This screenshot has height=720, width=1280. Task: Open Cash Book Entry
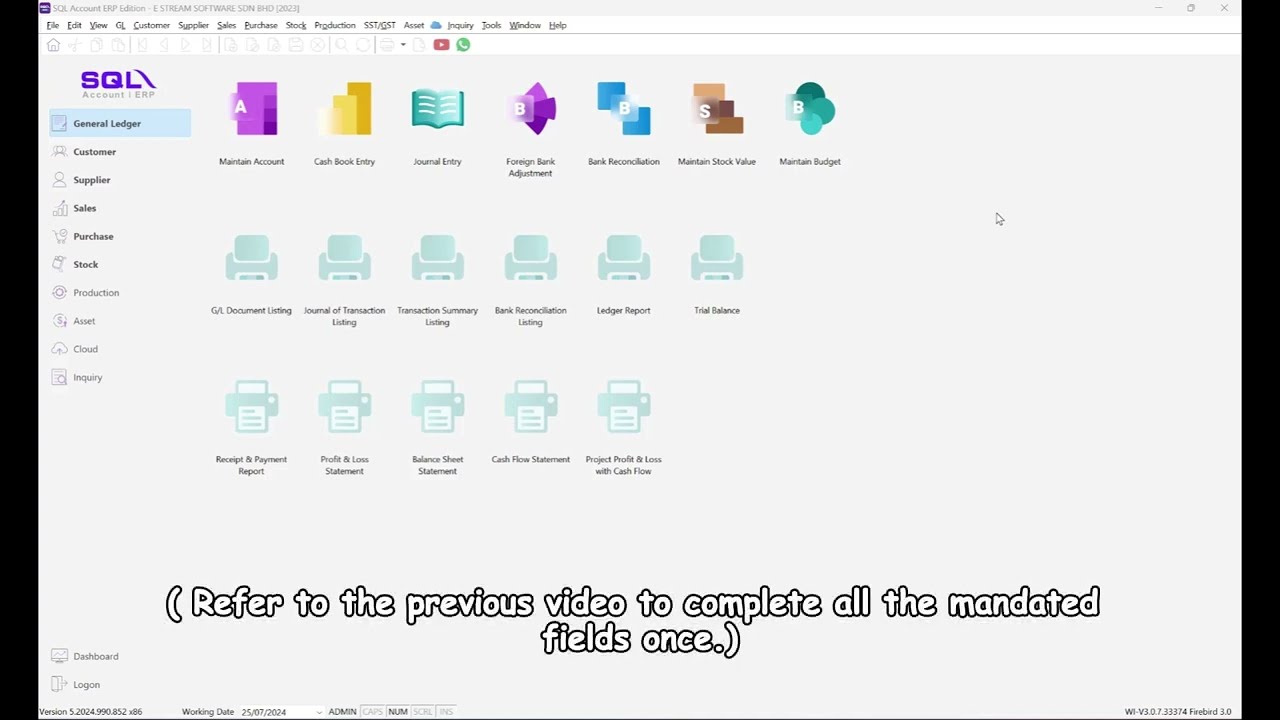pos(344,109)
